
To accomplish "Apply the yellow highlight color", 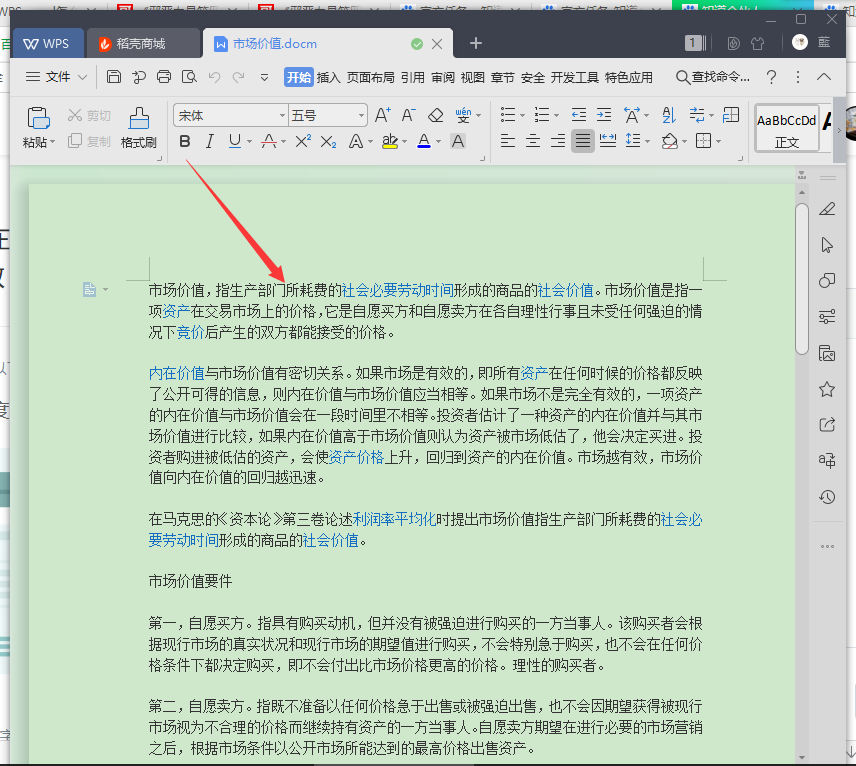I will point(389,141).
